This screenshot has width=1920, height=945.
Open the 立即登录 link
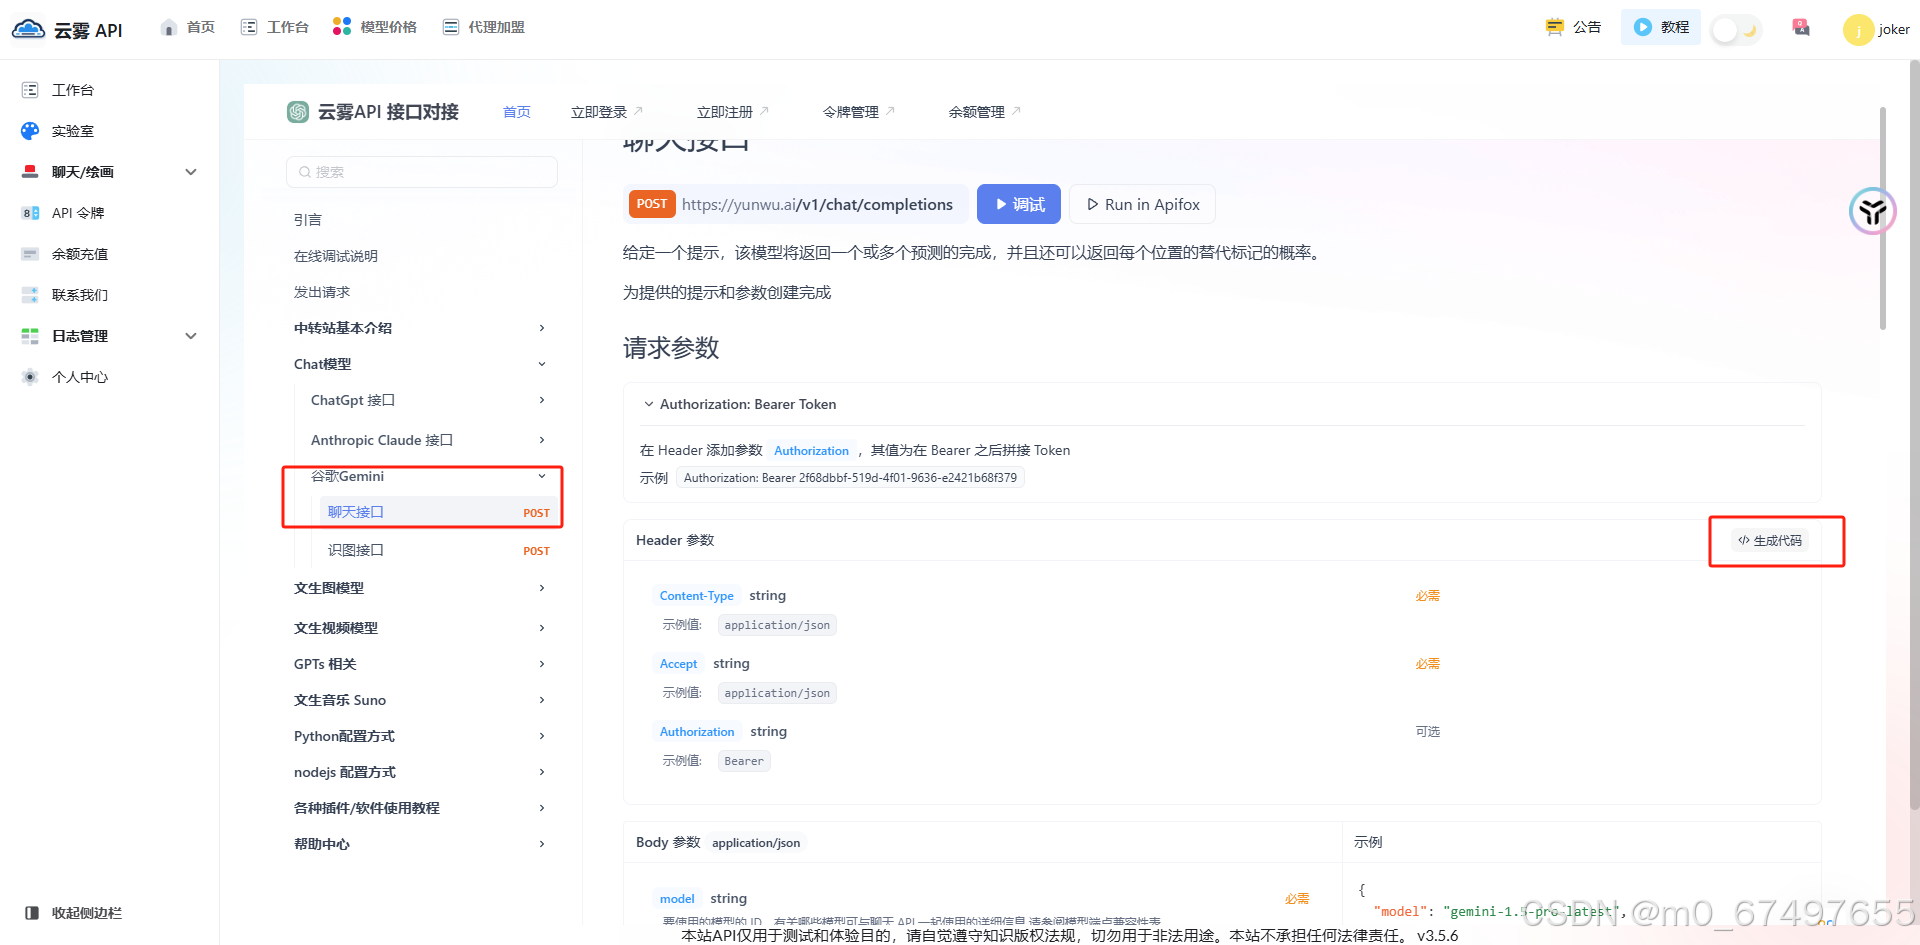pyautogui.click(x=606, y=112)
